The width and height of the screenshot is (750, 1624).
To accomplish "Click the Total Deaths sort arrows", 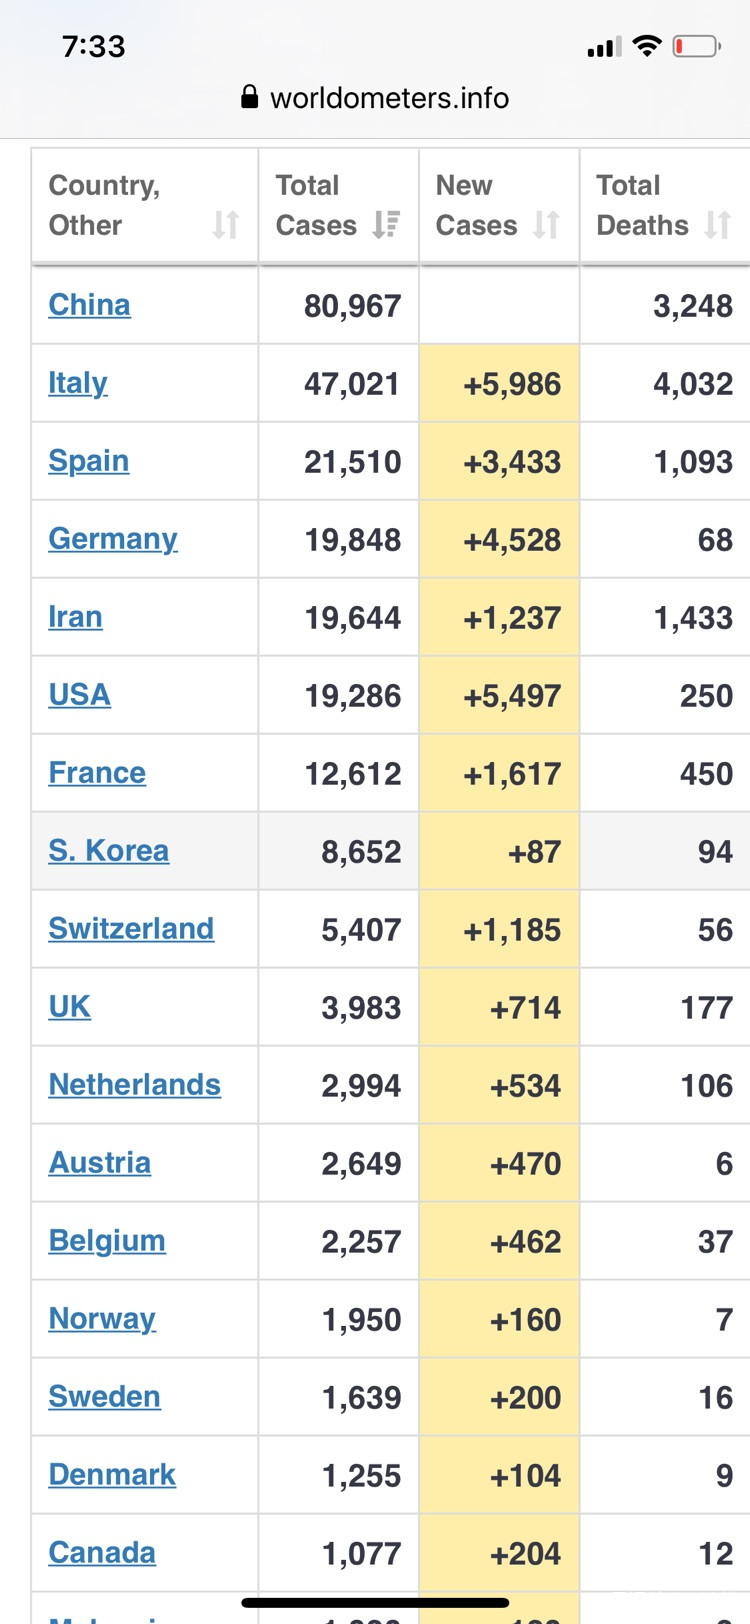I will 717,225.
